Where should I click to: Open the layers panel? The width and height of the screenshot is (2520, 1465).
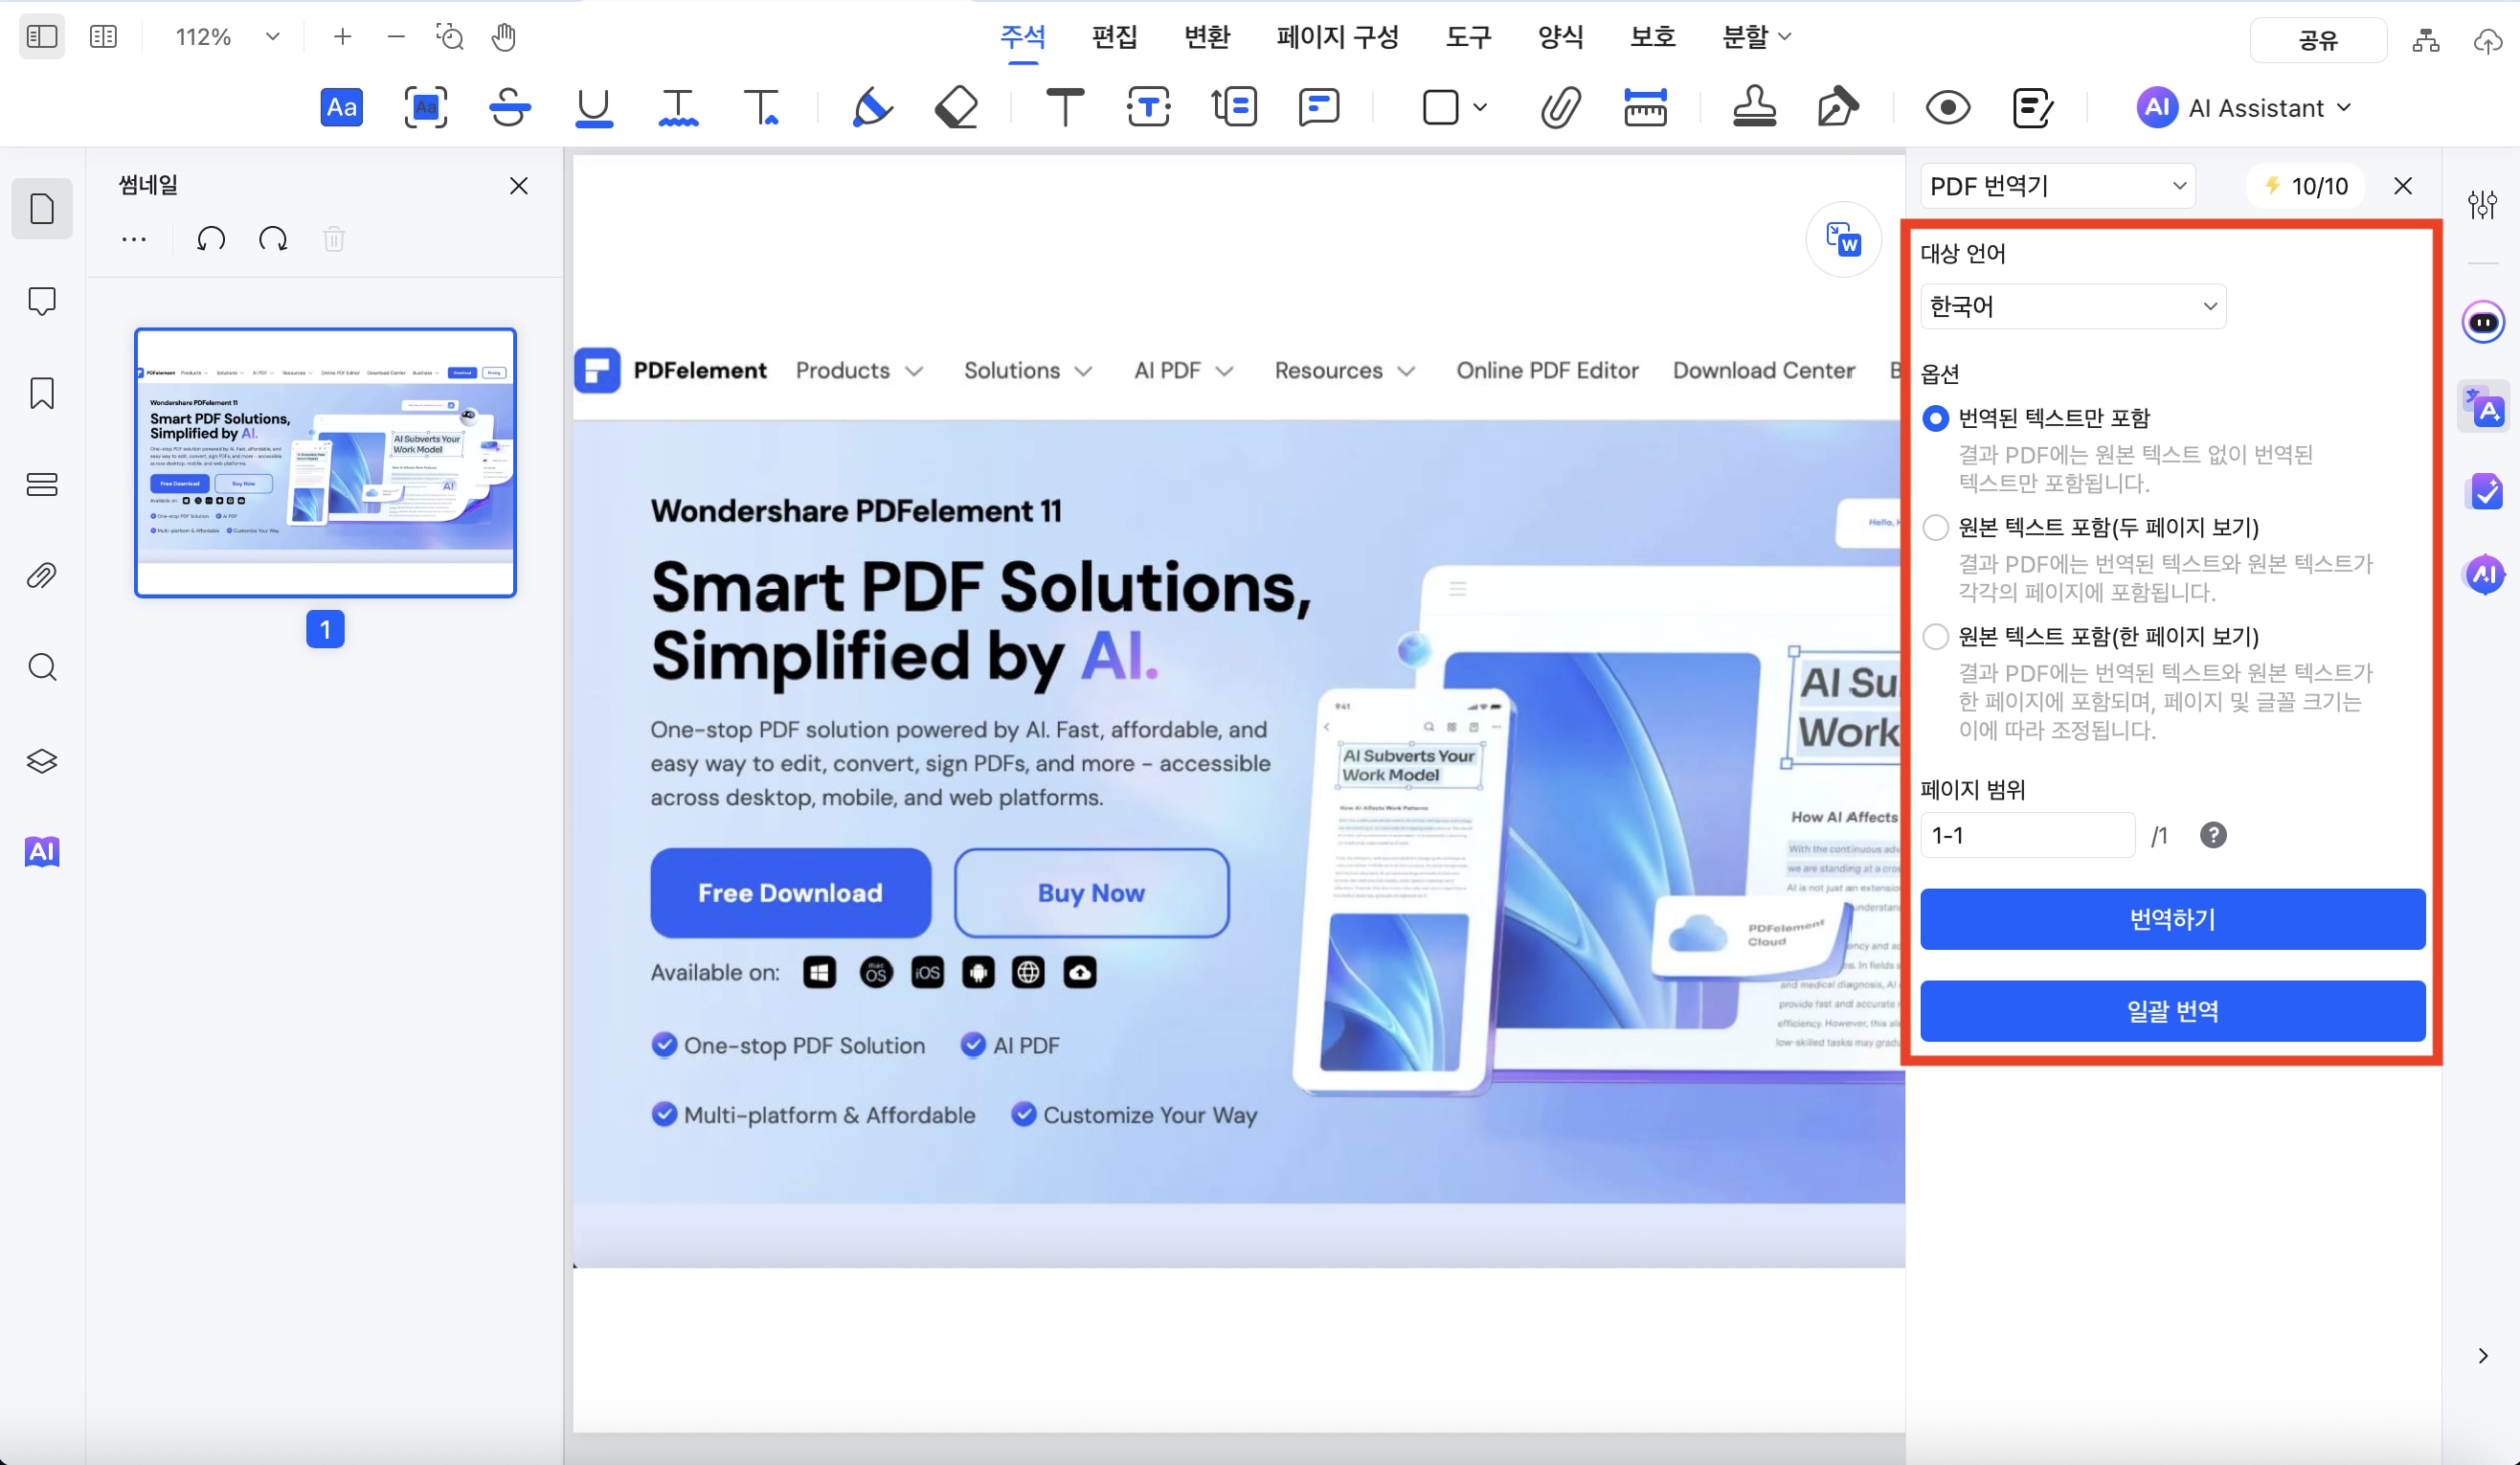click(x=42, y=760)
